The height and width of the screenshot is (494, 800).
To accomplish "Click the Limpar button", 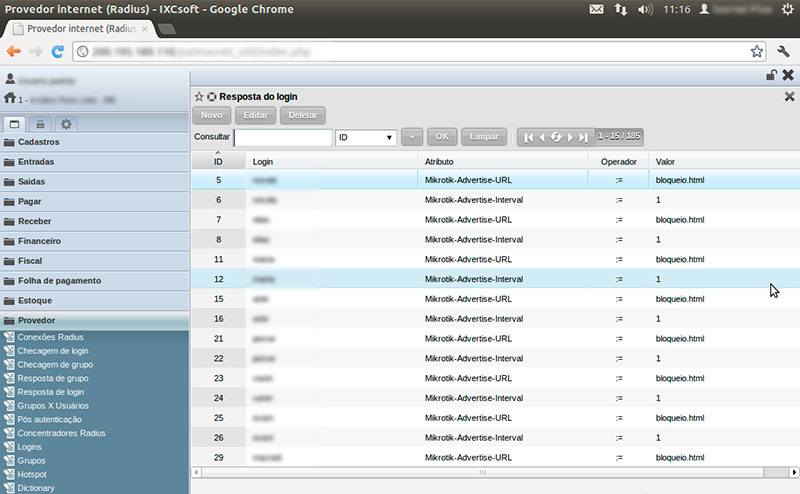I will [x=484, y=137].
